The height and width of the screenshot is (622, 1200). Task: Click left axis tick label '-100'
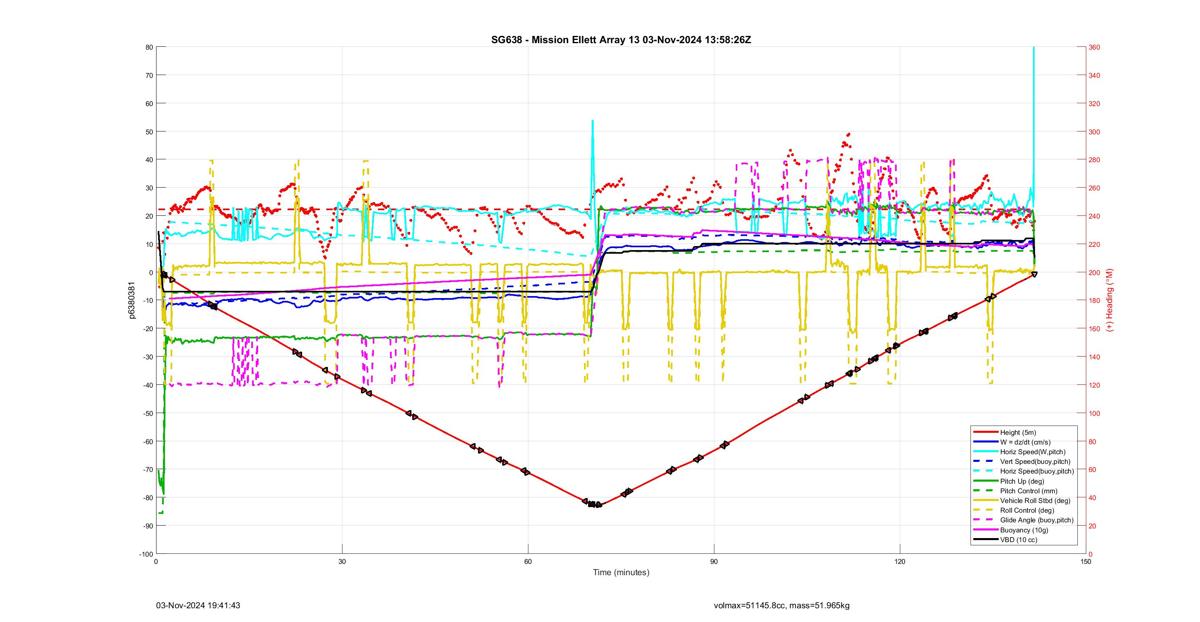(145, 554)
